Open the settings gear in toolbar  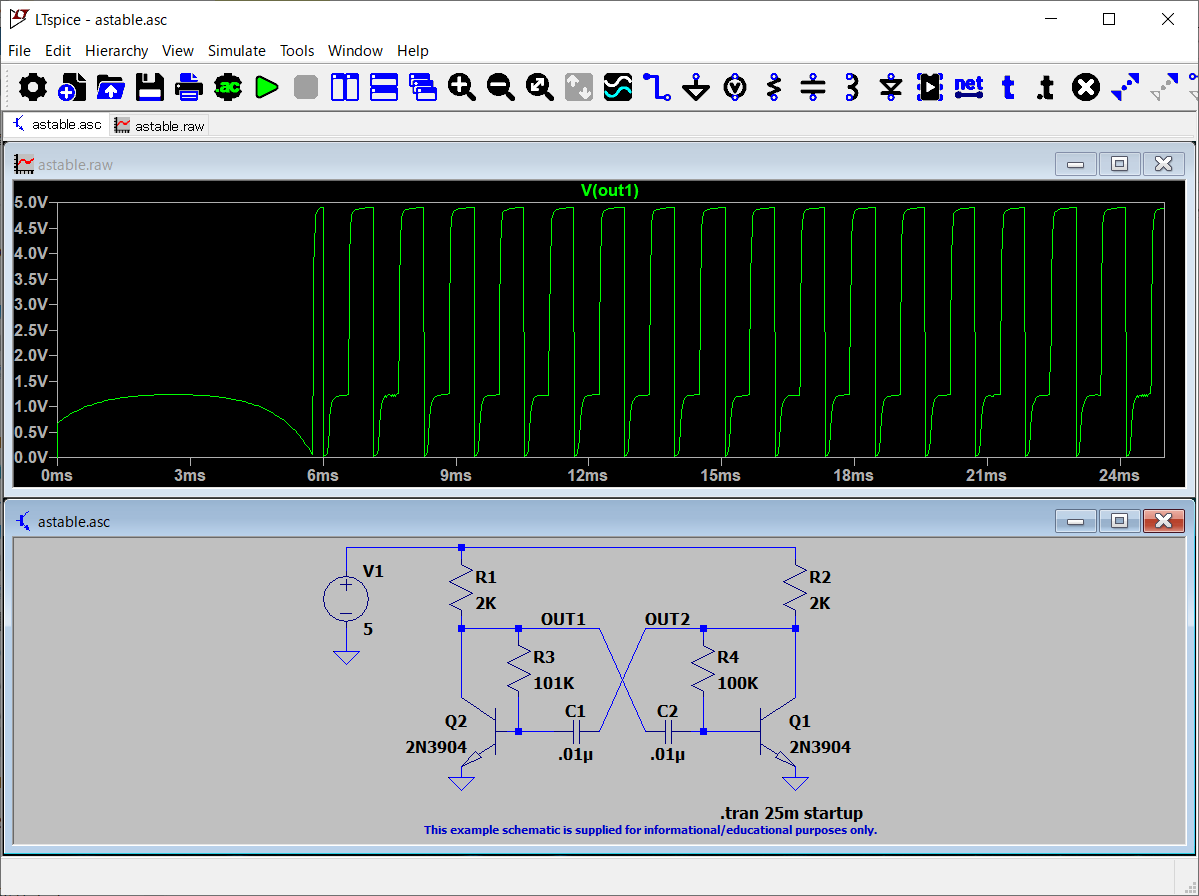point(33,88)
